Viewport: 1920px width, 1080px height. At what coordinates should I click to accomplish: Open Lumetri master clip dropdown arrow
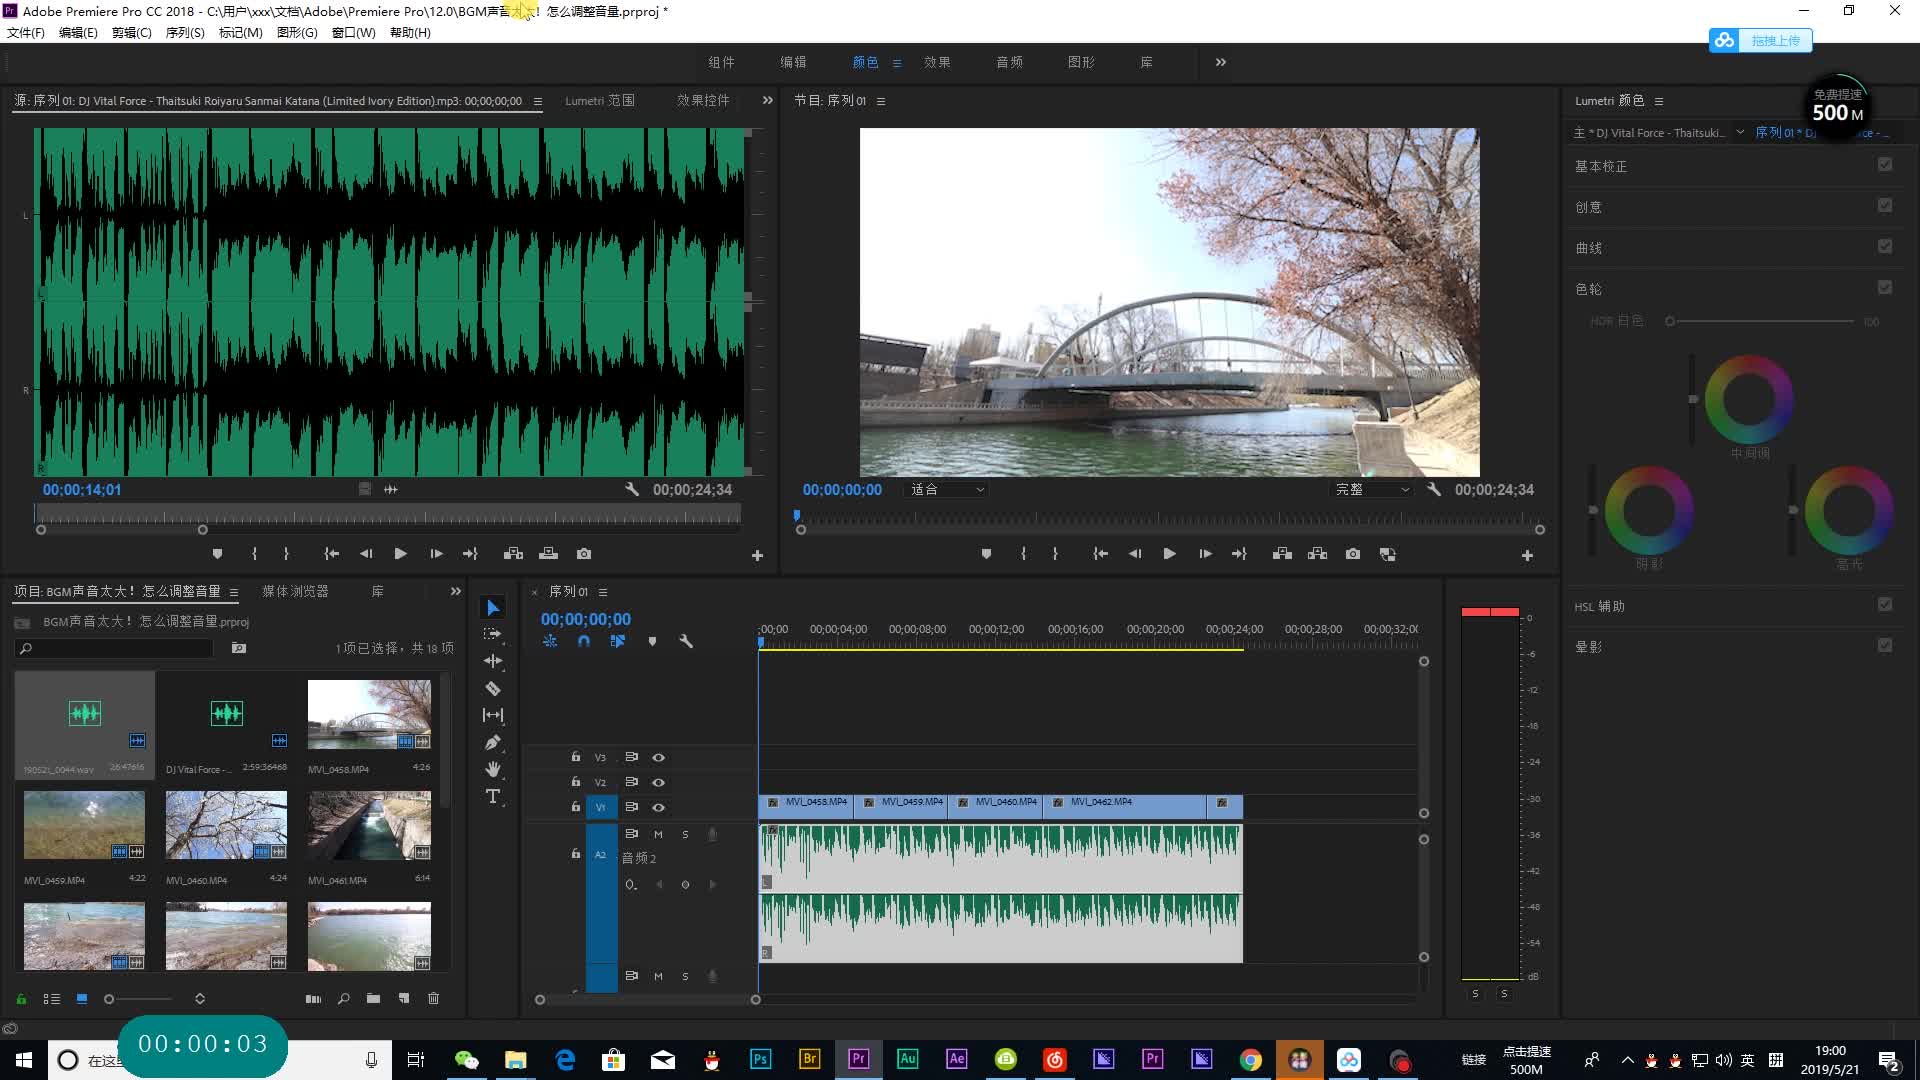tap(1740, 133)
